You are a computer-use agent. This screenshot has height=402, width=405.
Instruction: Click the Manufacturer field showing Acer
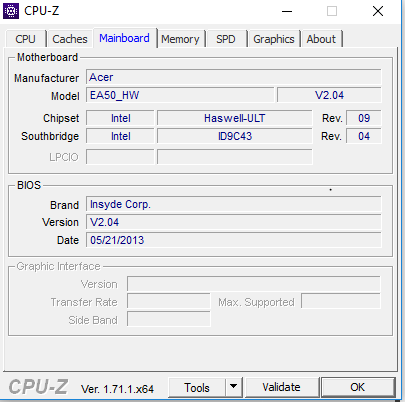(x=234, y=77)
